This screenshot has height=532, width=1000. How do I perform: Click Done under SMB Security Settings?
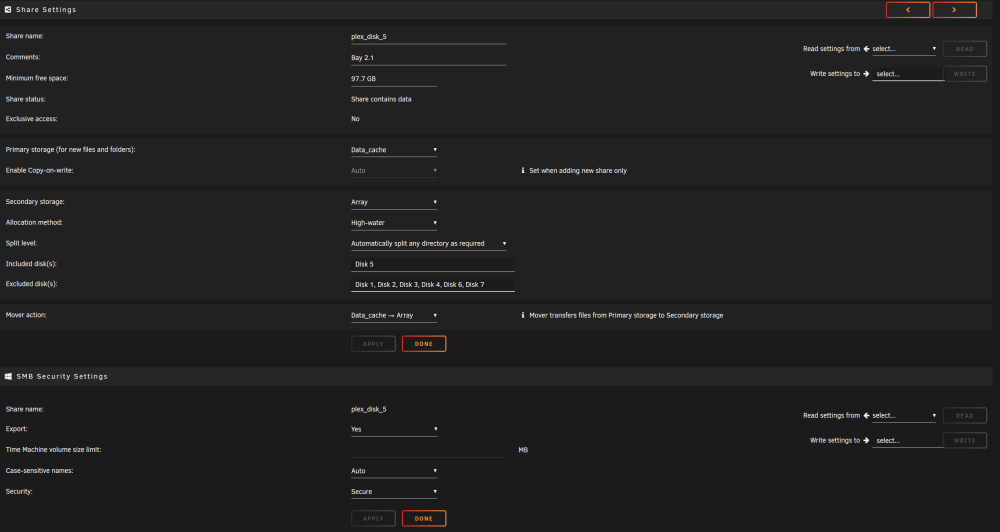(x=424, y=519)
